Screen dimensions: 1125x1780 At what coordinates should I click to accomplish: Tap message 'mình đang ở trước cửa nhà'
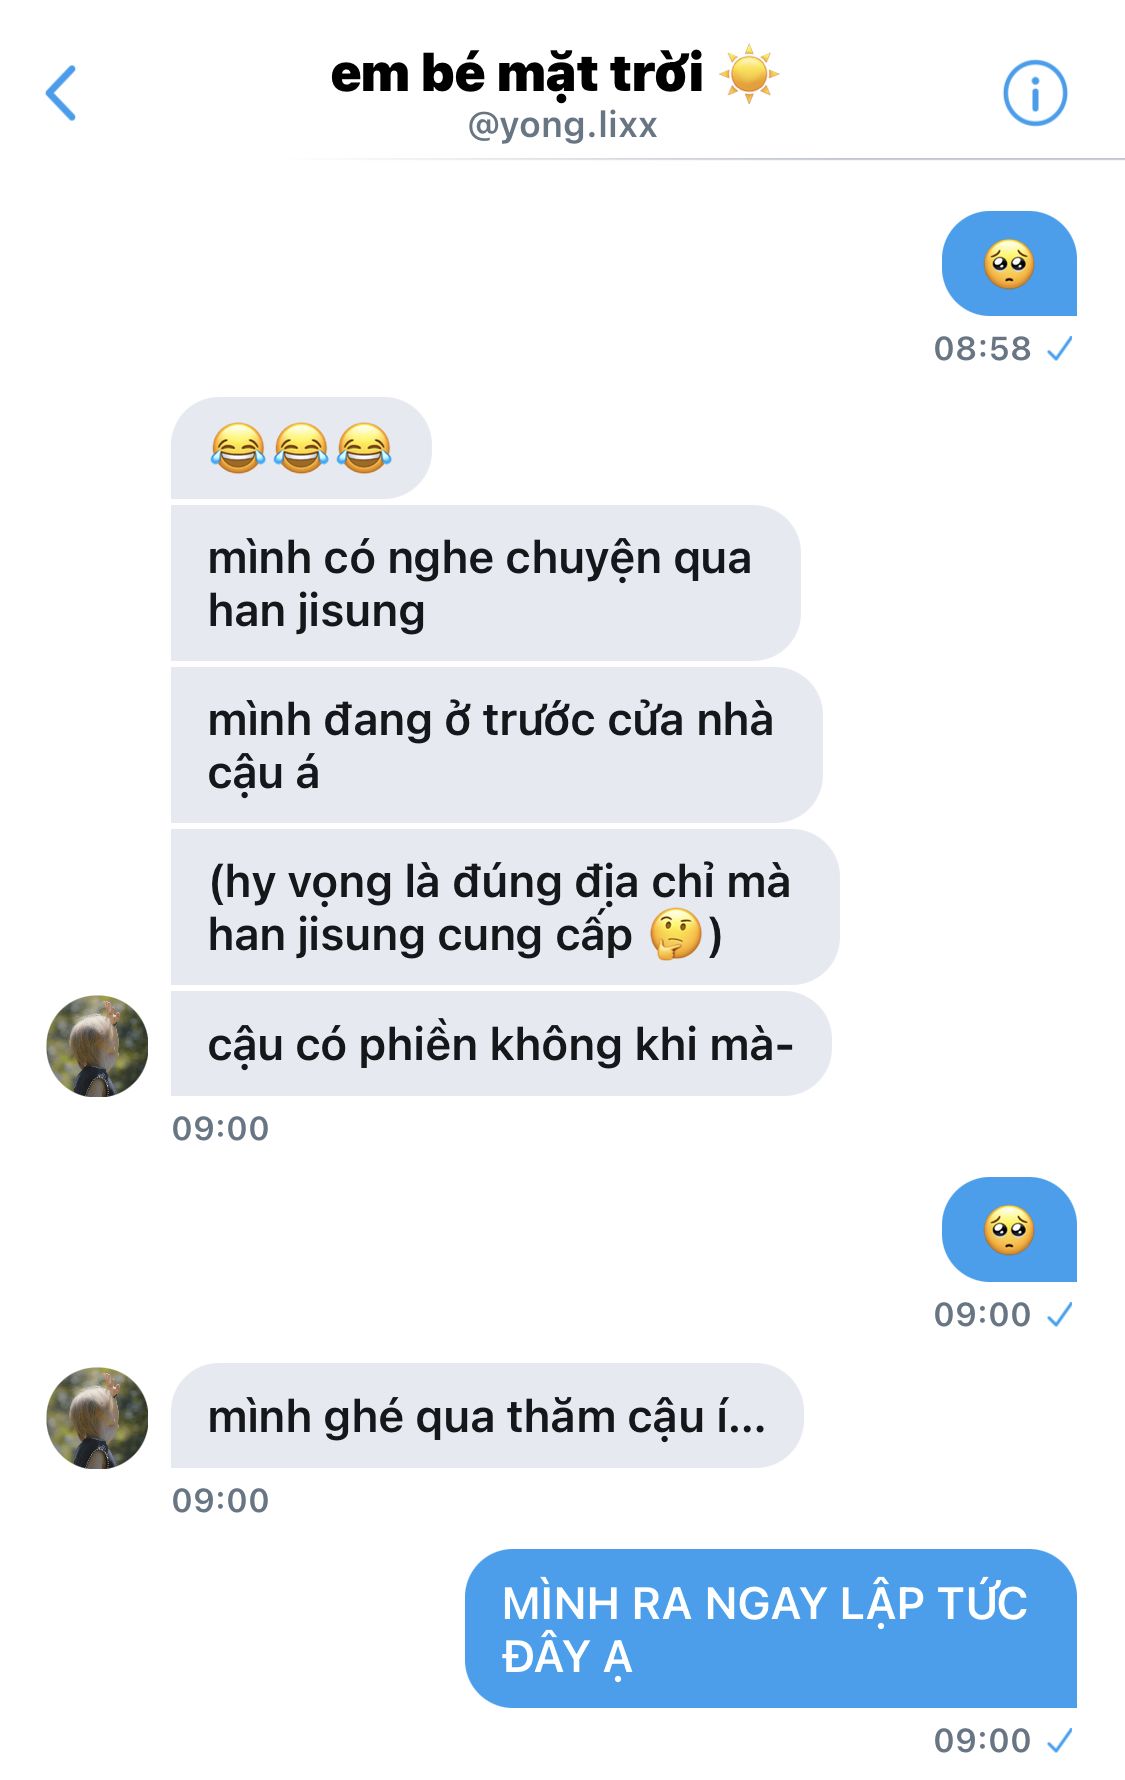[496, 746]
